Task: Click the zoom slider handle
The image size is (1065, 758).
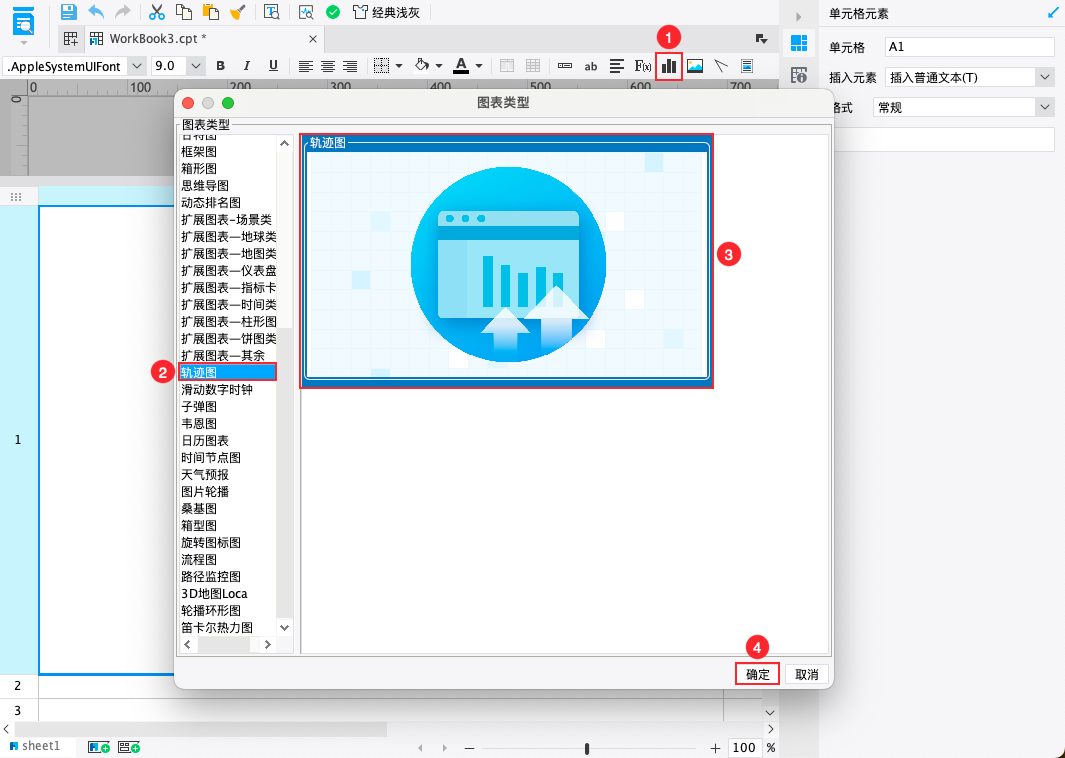Action: pyautogui.click(x=587, y=748)
